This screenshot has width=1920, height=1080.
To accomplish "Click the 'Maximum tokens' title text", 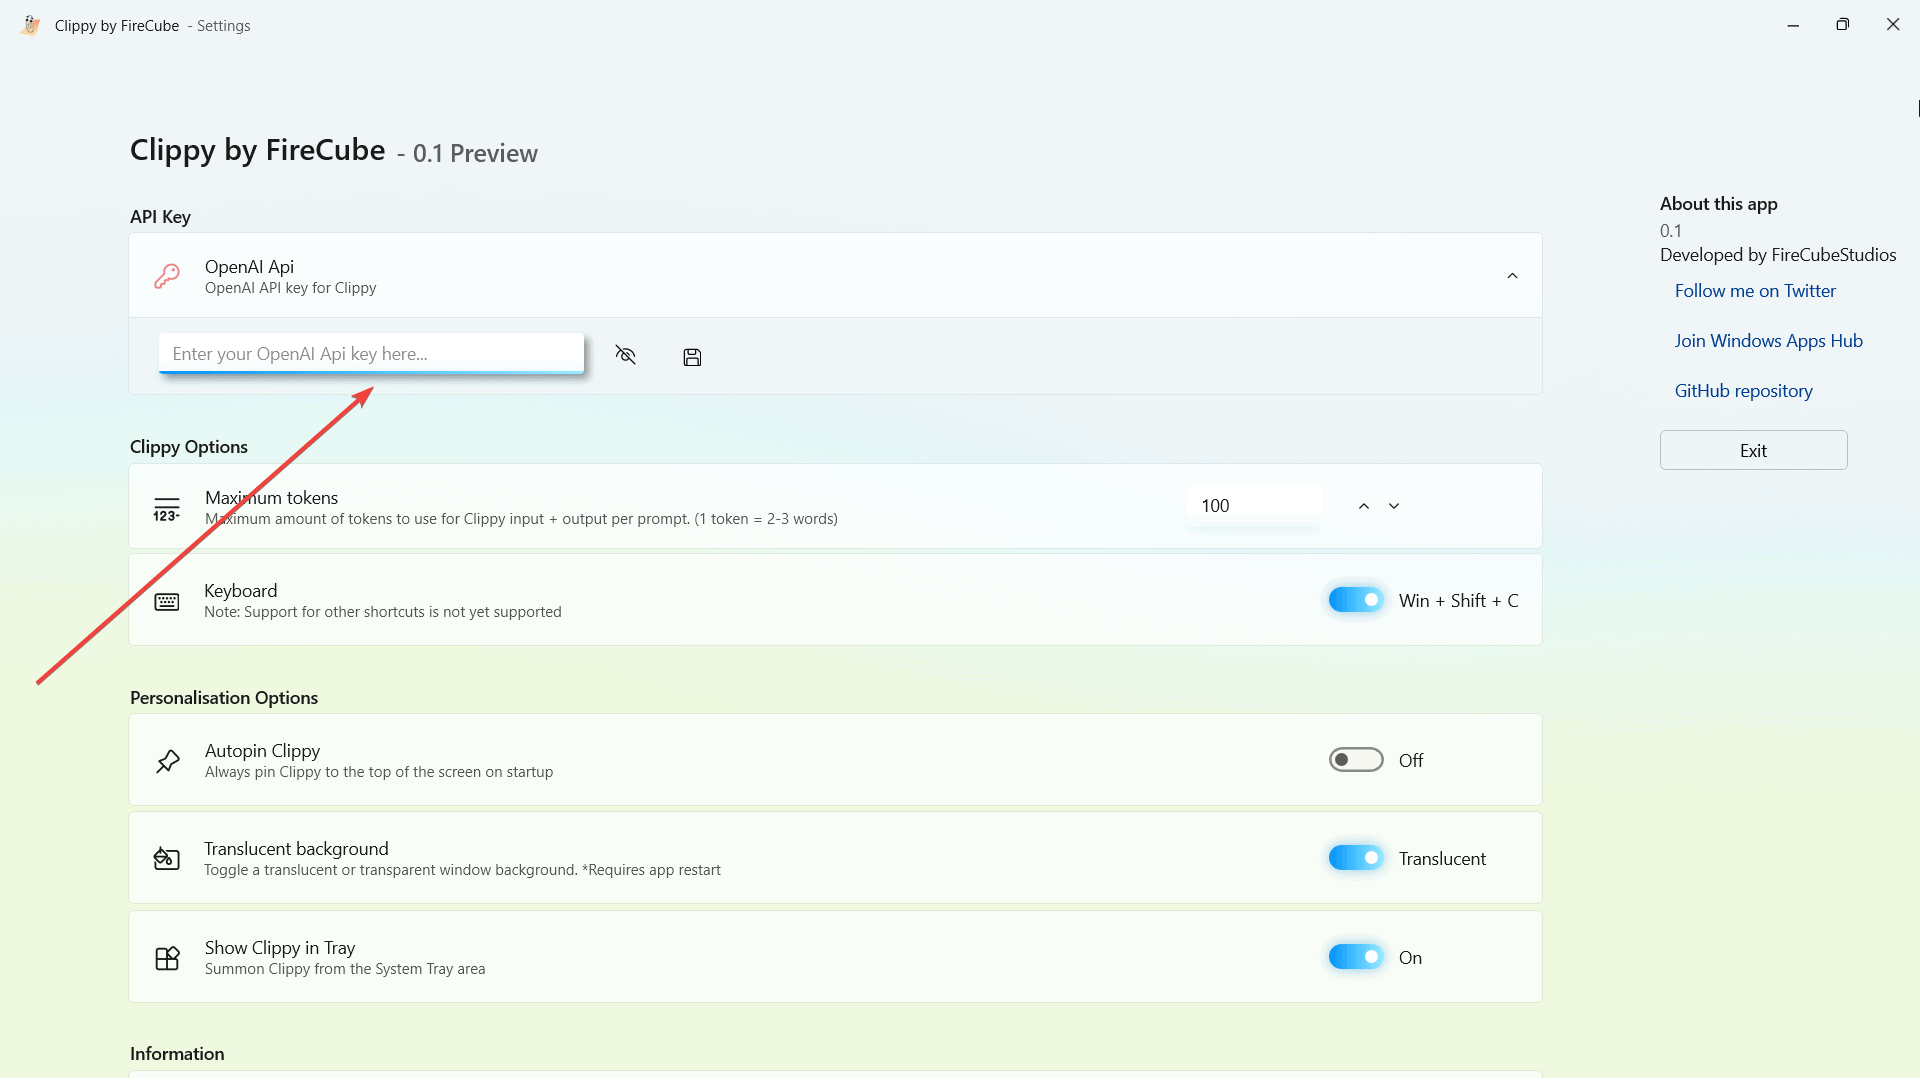I will [271, 498].
